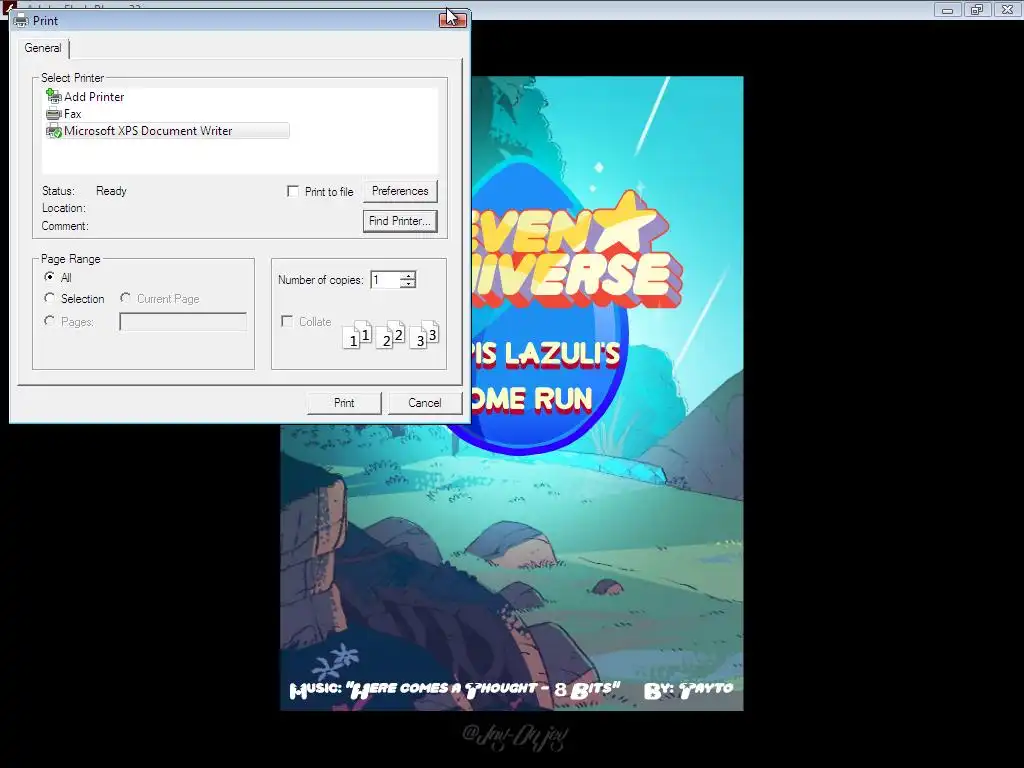Click the 3-3 collate page icon
Viewport: 1024px width, 768px height.
coord(424,335)
